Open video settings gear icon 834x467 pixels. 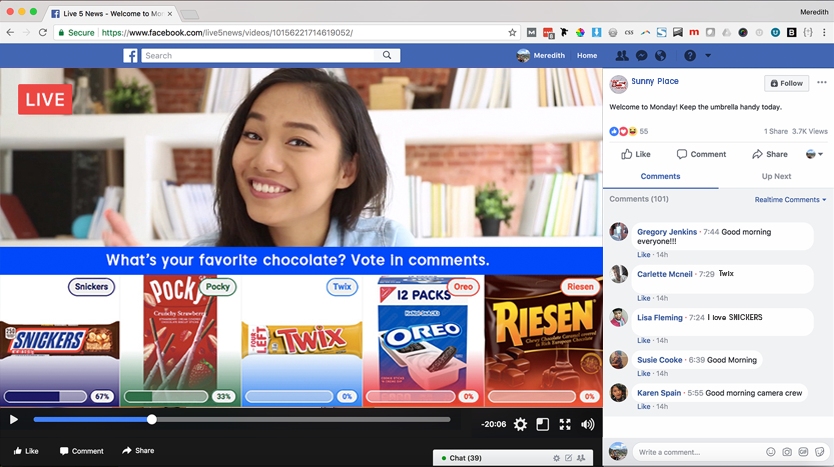(x=520, y=424)
